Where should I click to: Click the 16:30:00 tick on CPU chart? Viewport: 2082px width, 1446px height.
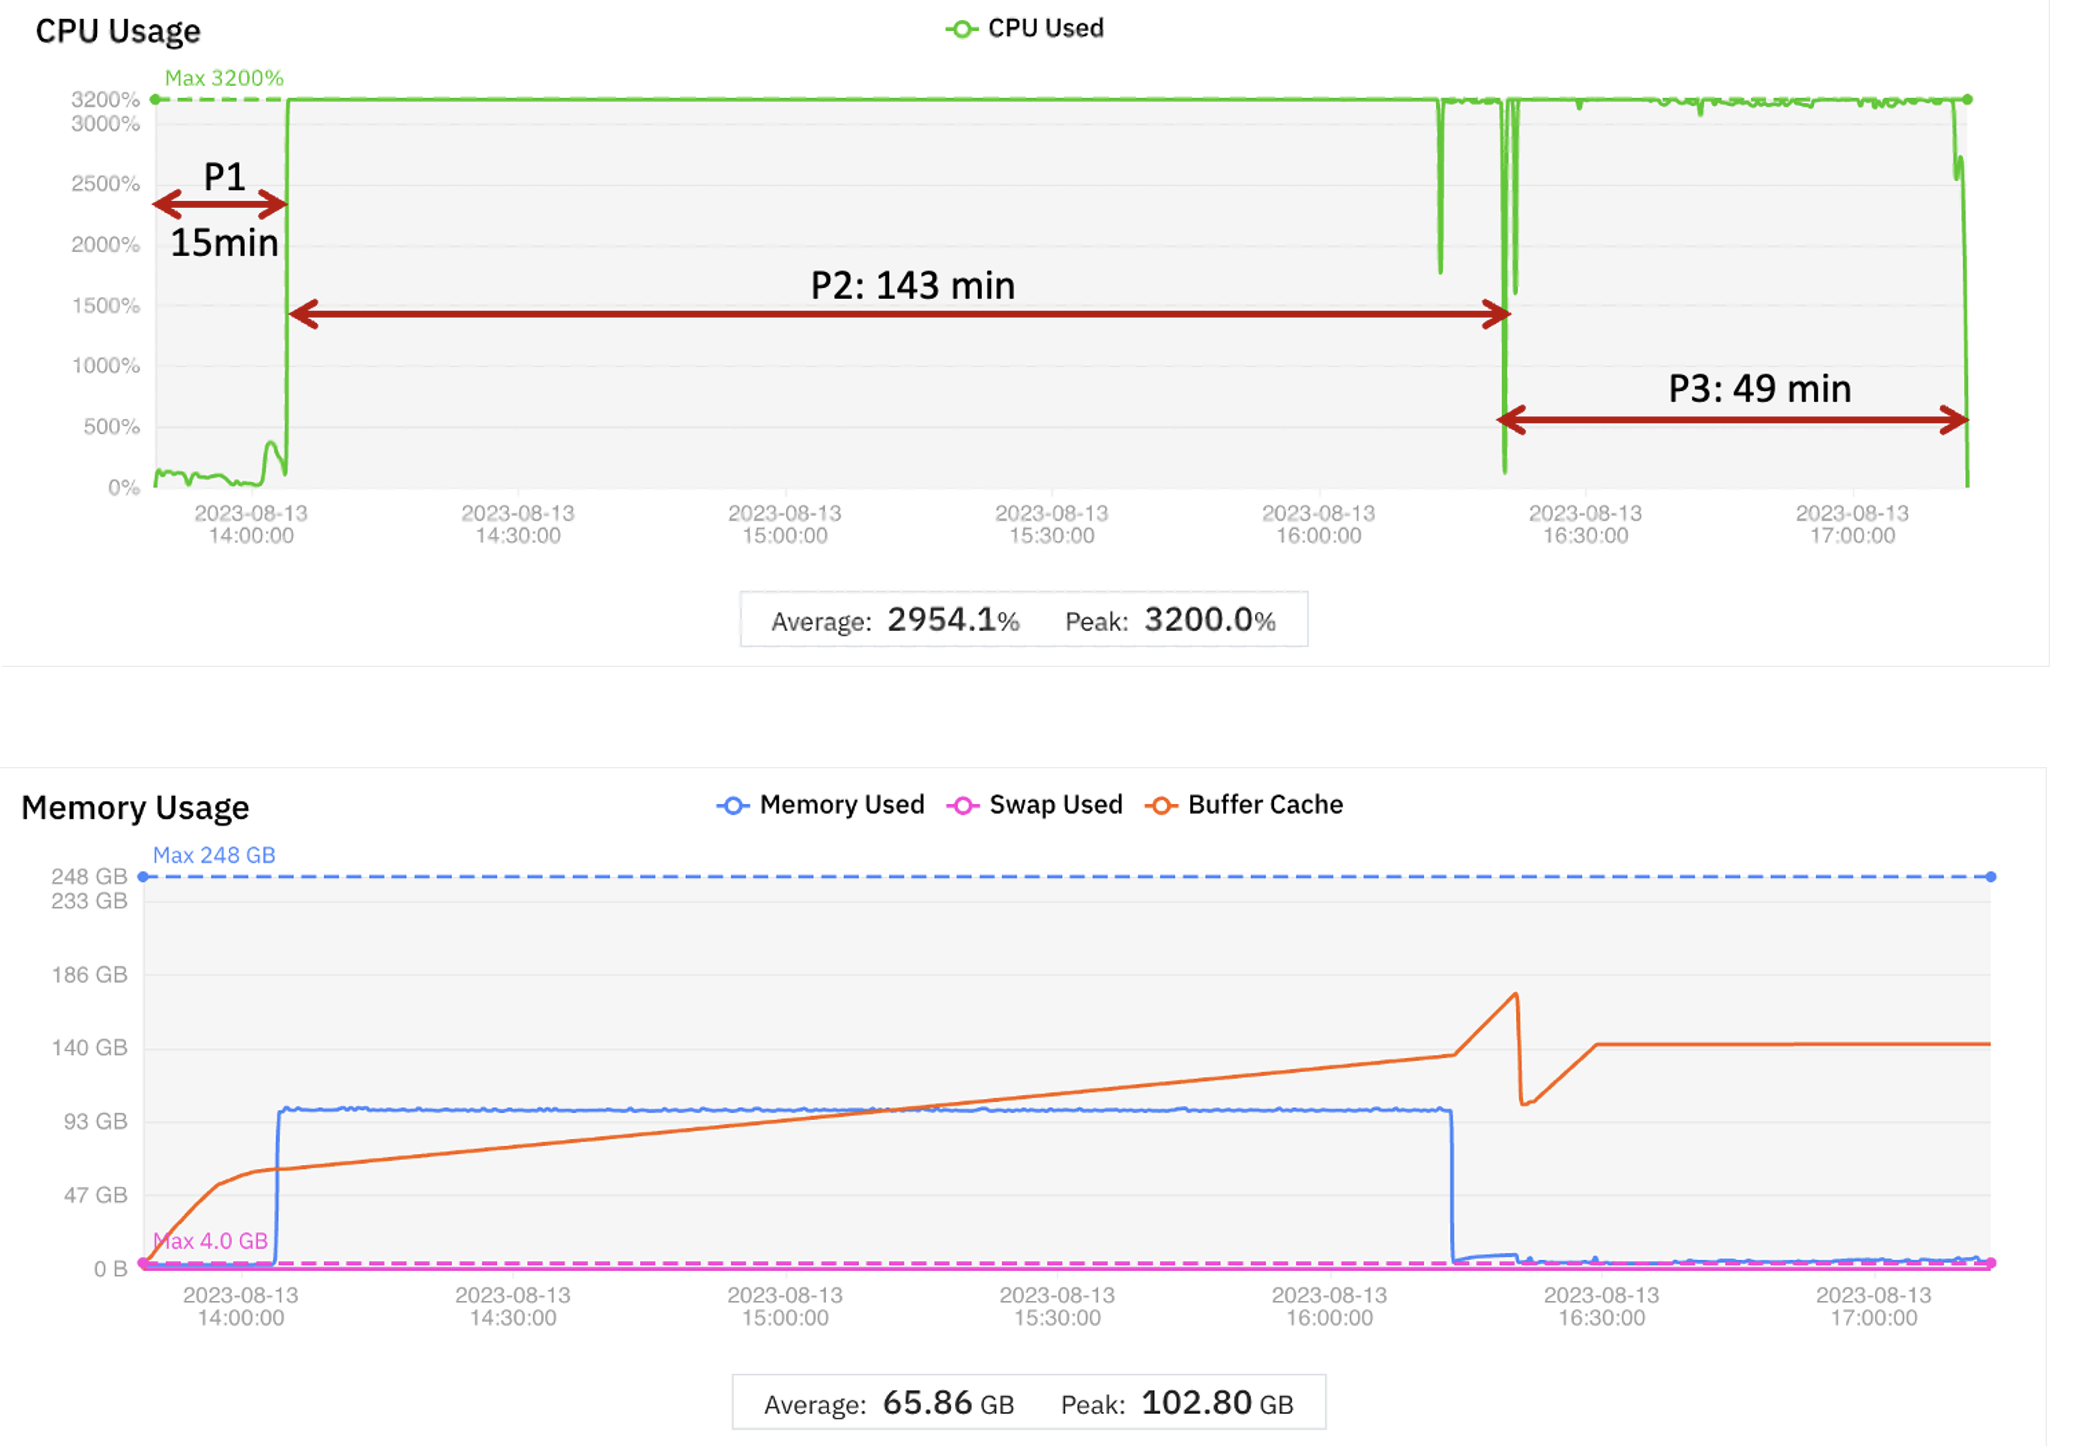[x=1586, y=524]
